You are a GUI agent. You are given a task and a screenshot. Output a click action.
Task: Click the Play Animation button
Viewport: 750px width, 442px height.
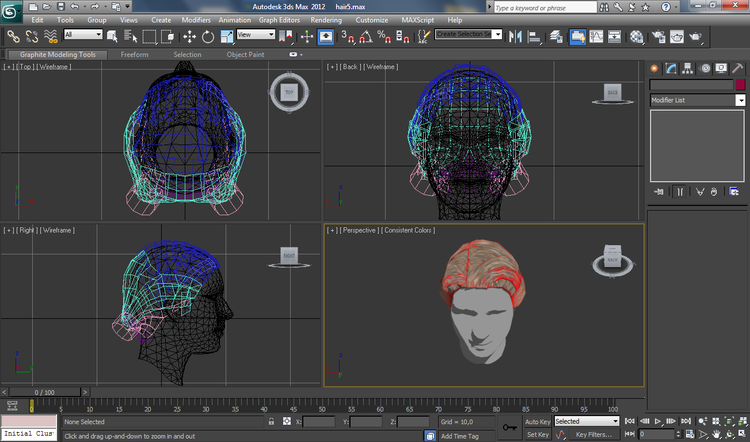point(658,421)
